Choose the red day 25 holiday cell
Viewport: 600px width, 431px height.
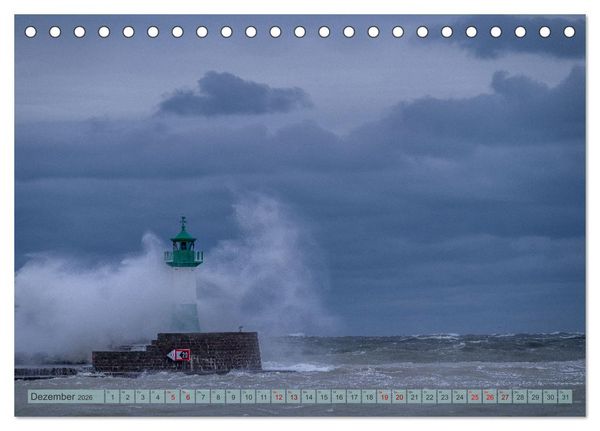pos(475,397)
